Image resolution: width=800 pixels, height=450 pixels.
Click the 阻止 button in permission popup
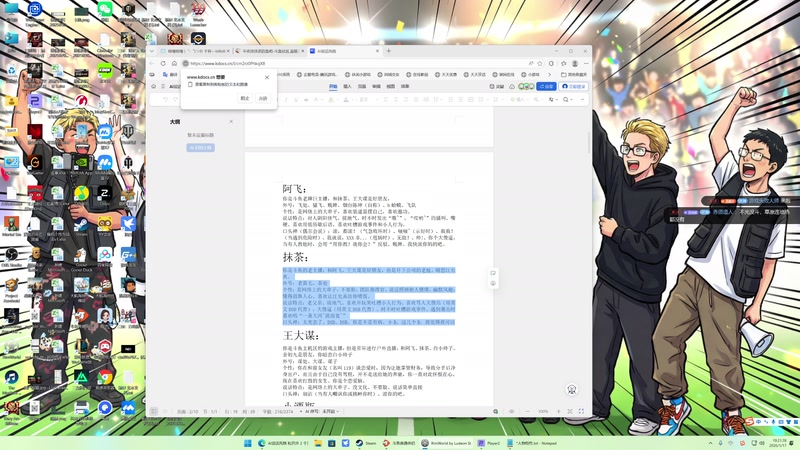[x=245, y=98]
